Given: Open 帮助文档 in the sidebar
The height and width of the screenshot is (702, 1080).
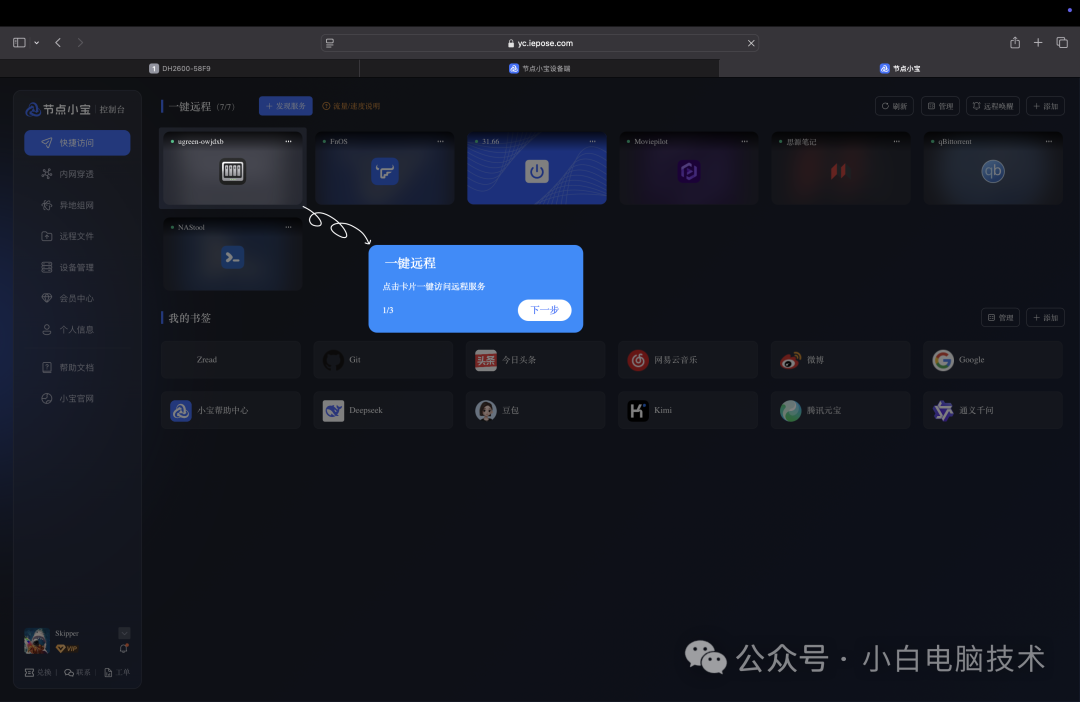Looking at the screenshot, I should click(77, 368).
